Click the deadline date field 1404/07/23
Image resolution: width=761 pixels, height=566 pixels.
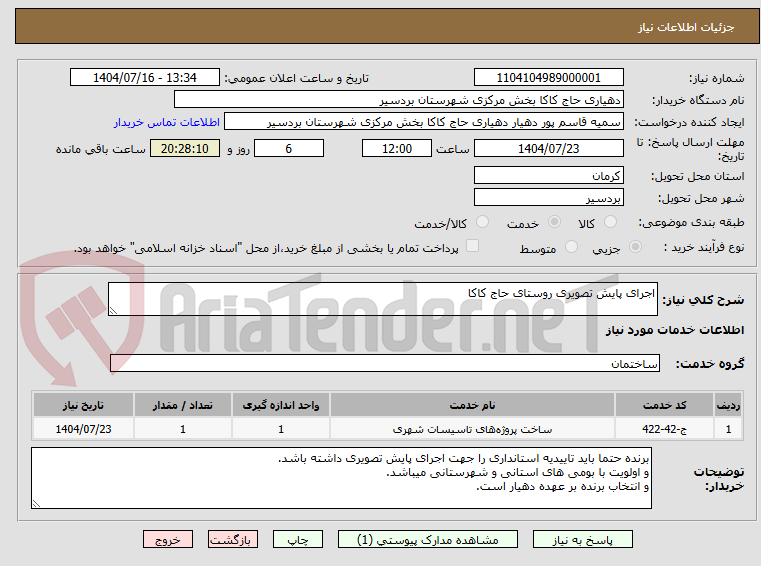[x=548, y=149]
